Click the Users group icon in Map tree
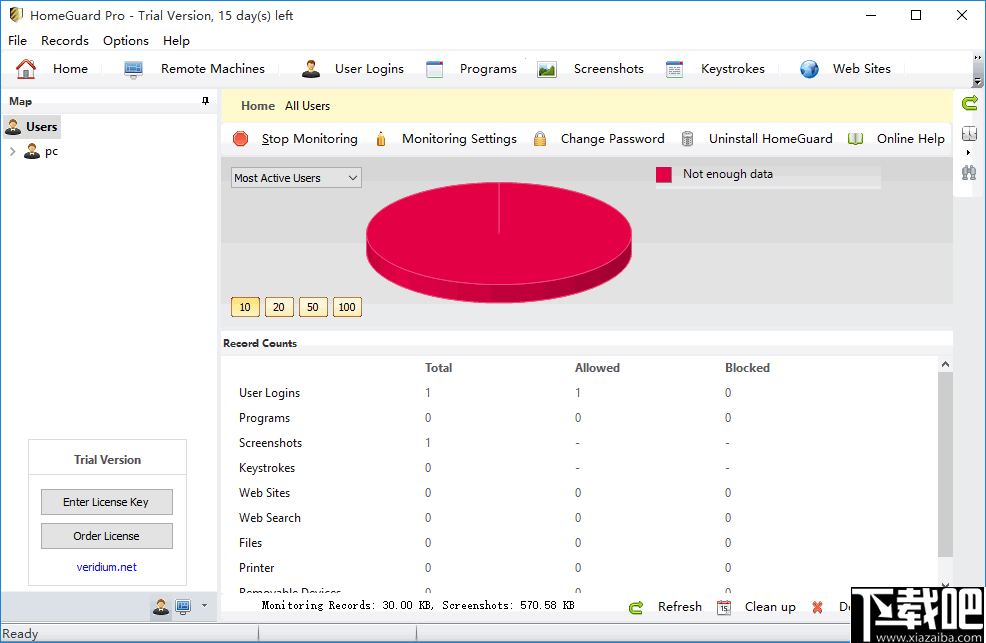Screen dimensions: 986x643 (x=13, y=127)
